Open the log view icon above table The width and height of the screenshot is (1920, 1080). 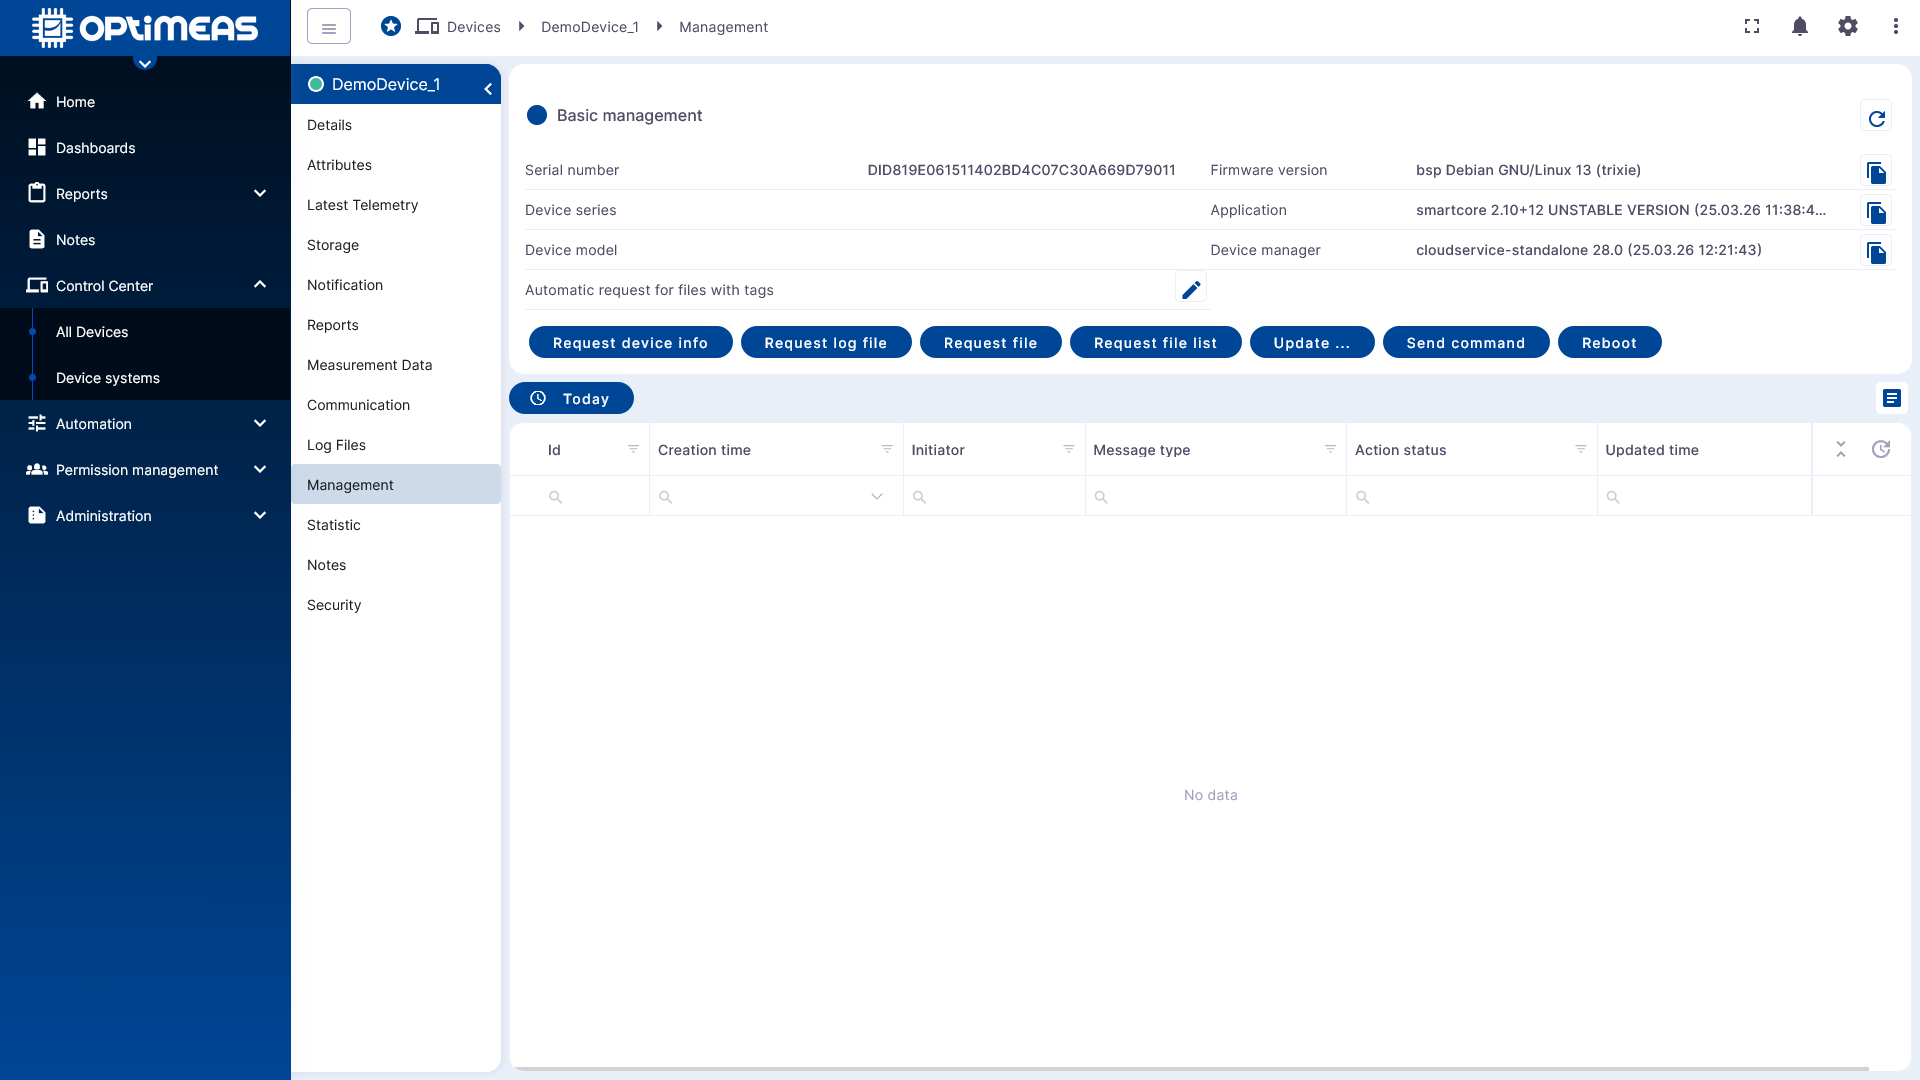point(1892,398)
